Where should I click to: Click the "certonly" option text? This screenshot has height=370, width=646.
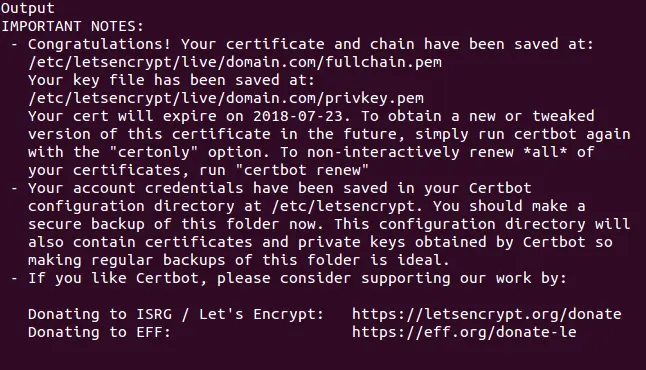(154, 152)
